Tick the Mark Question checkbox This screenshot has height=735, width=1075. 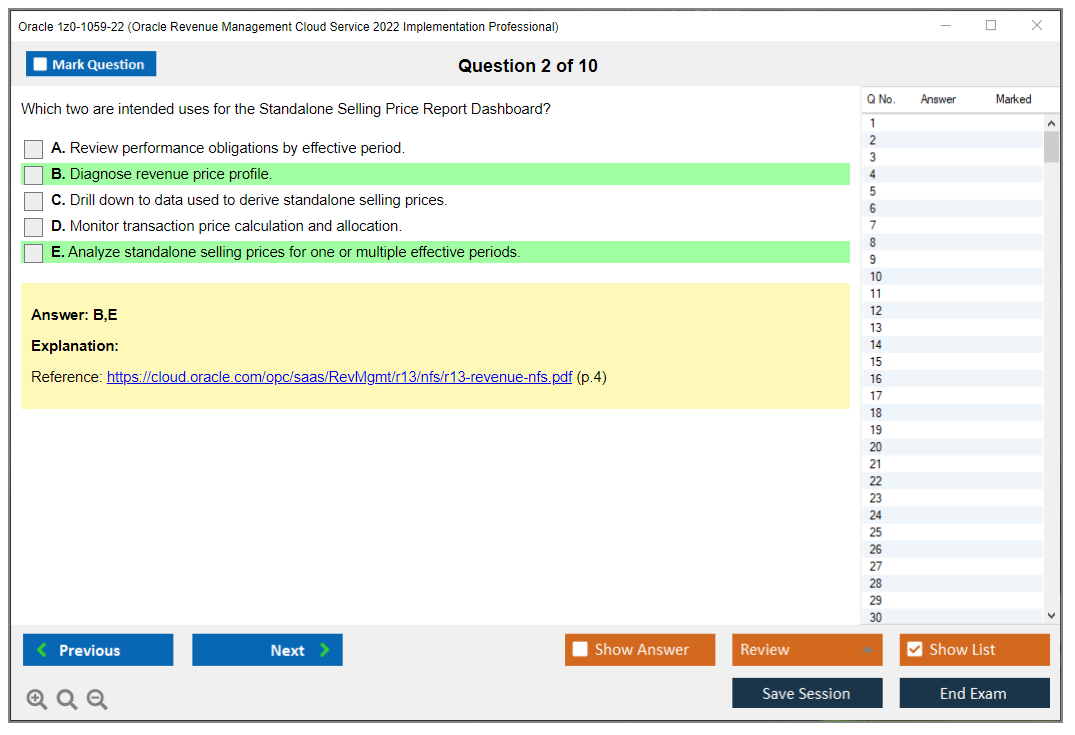click(x=40, y=65)
